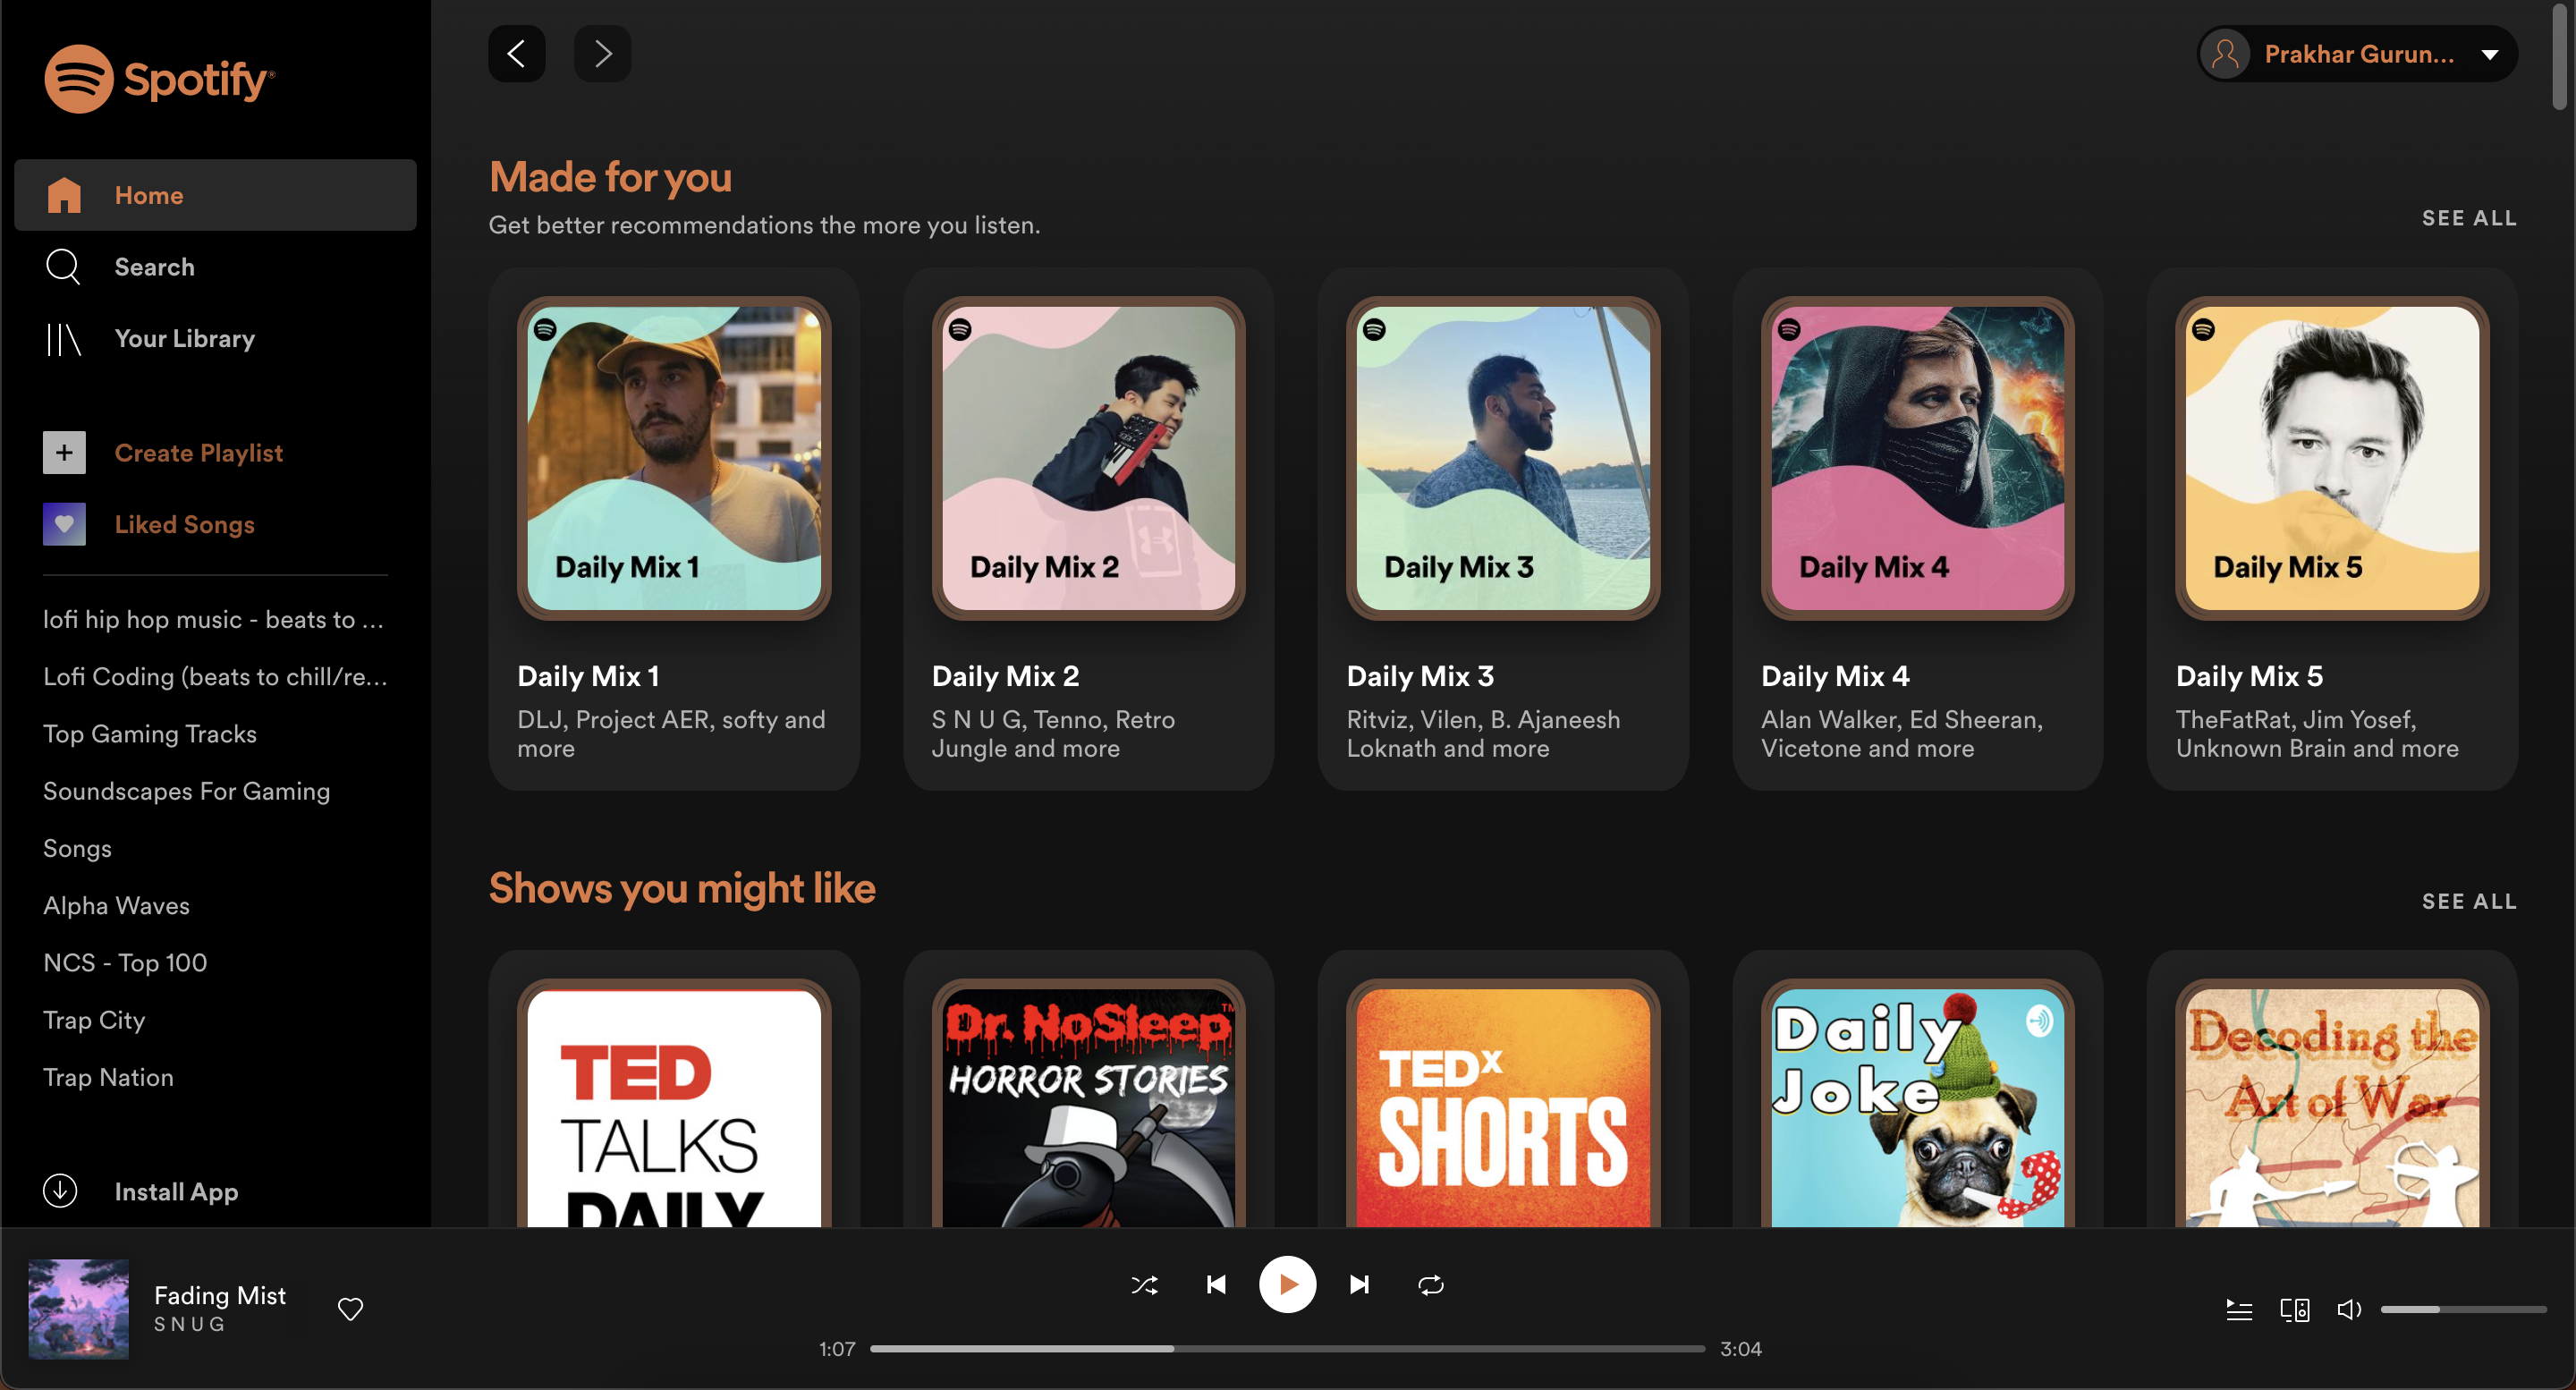Mute the volume speaker icon
Screen dimensions: 2576x1390
pos(2349,1310)
